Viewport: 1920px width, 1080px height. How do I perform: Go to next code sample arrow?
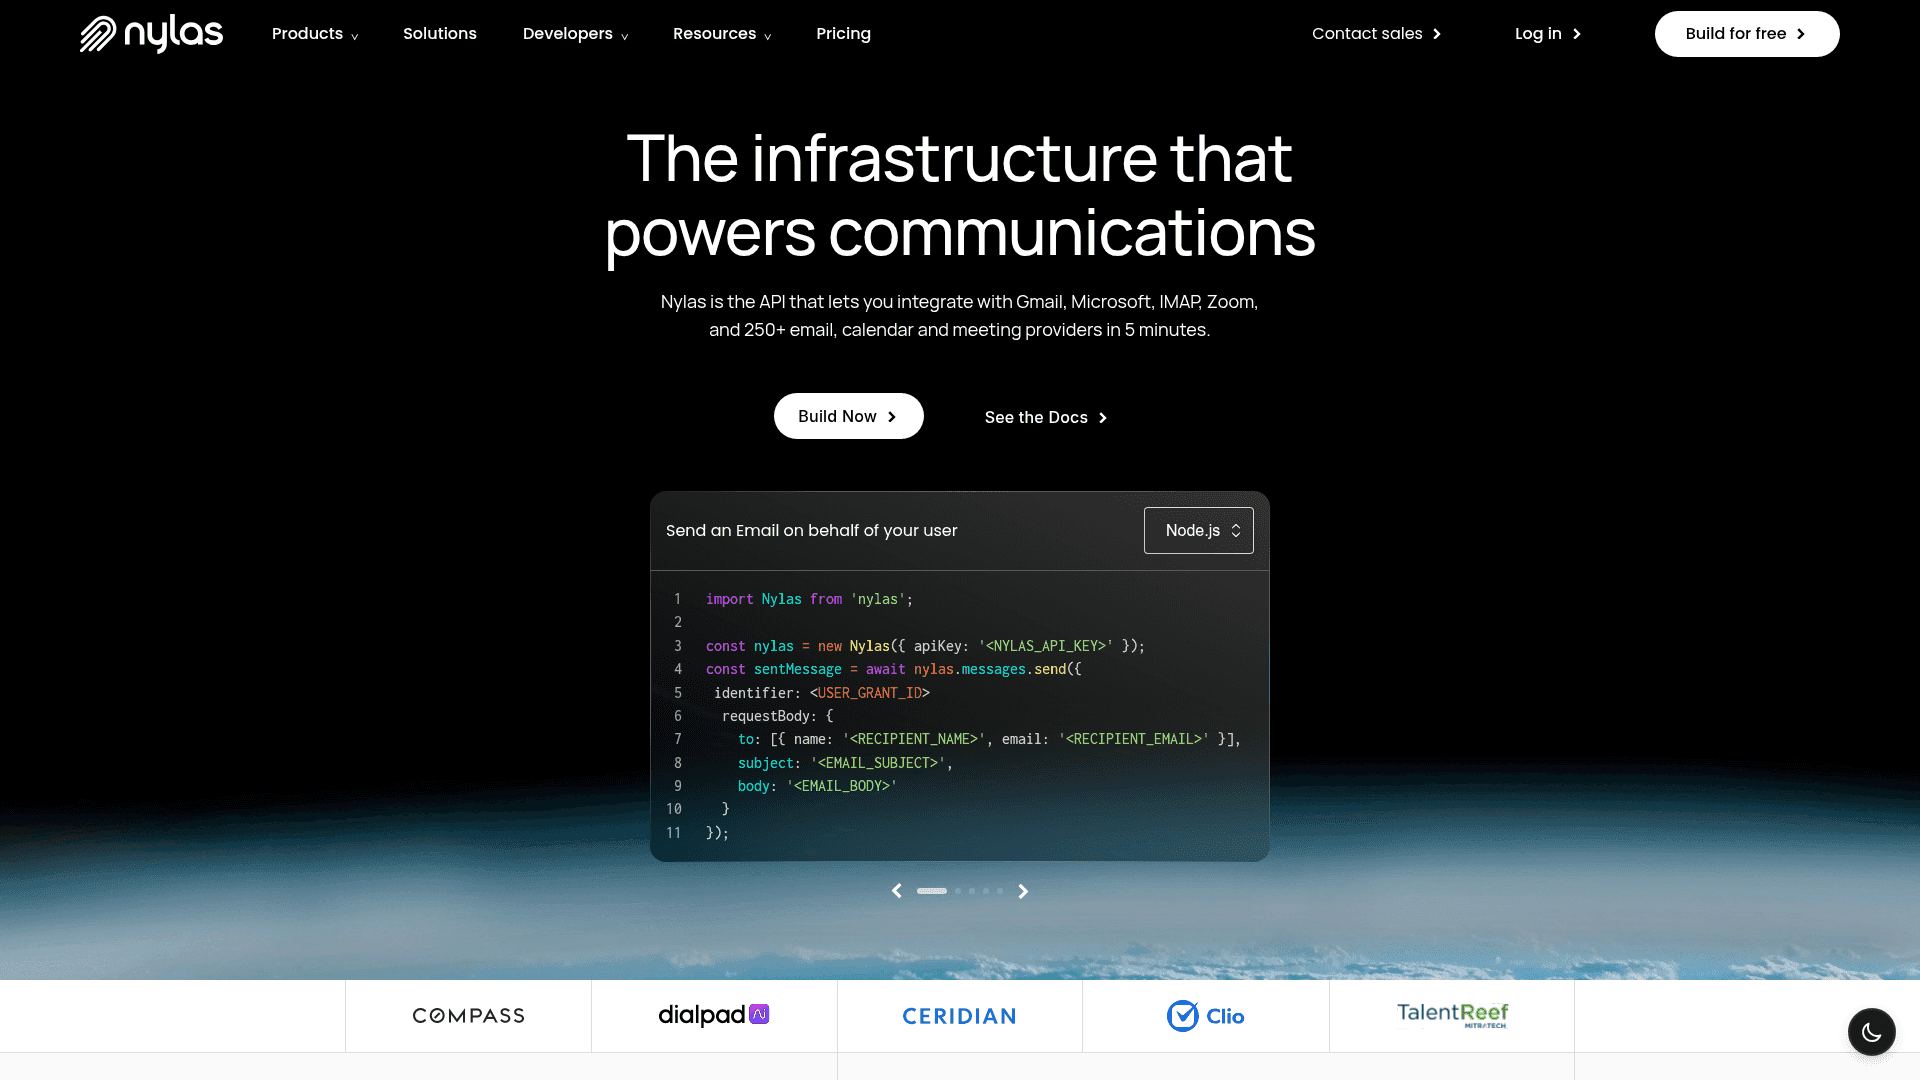coord(1023,891)
